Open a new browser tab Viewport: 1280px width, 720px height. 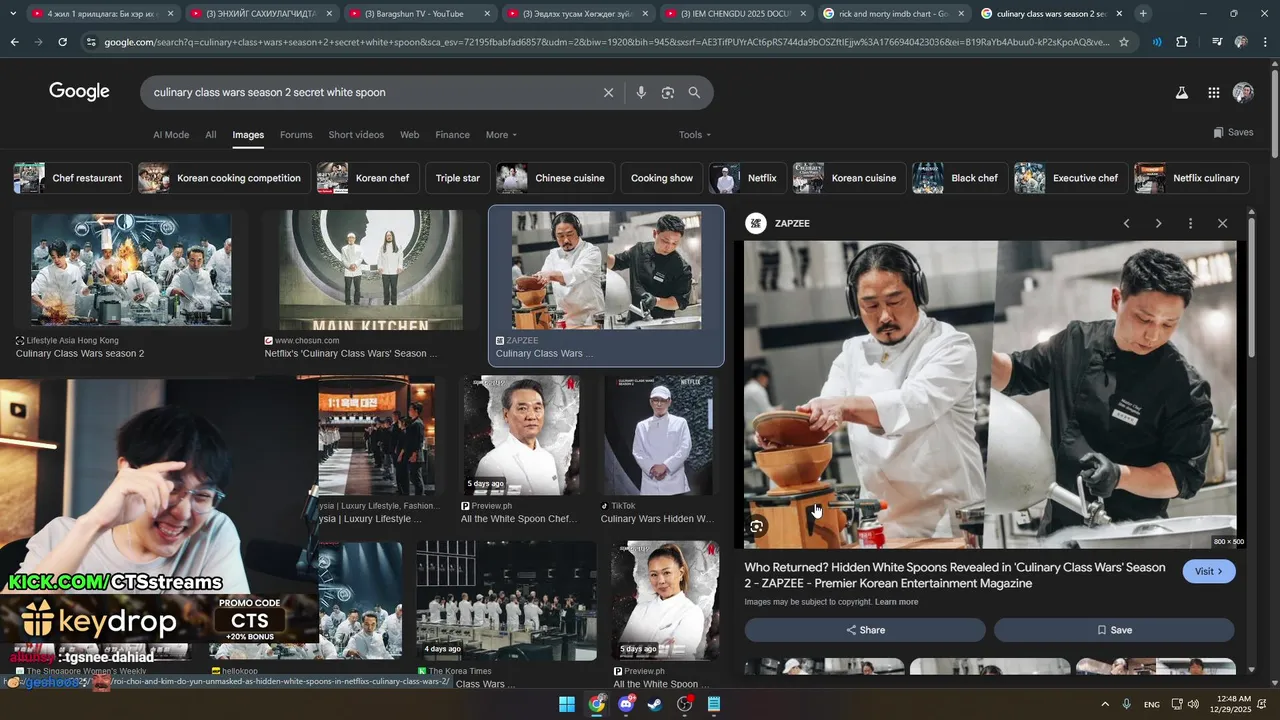pyautogui.click(x=1143, y=14)
